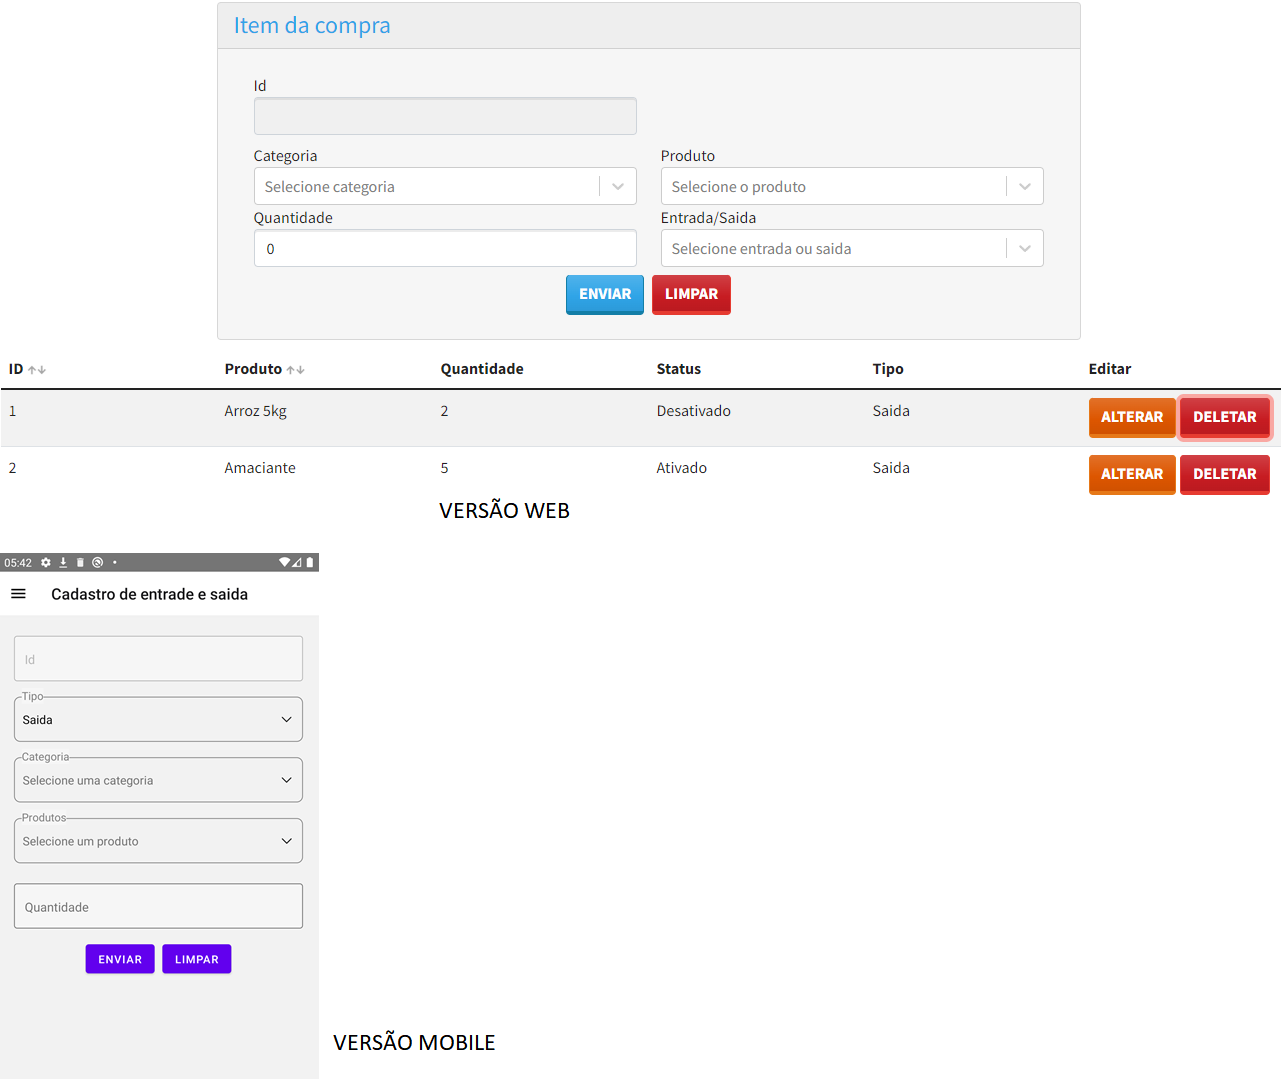This screenshot has width=1281, height=1079.
Task: Click ALTERAR for Arroz 5kg row
Action: (1132, 417)
